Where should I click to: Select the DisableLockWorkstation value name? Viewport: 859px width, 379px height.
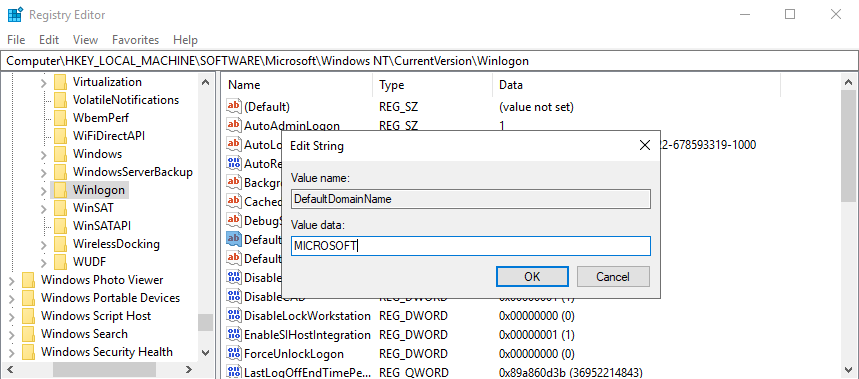[x=307, y=316]
